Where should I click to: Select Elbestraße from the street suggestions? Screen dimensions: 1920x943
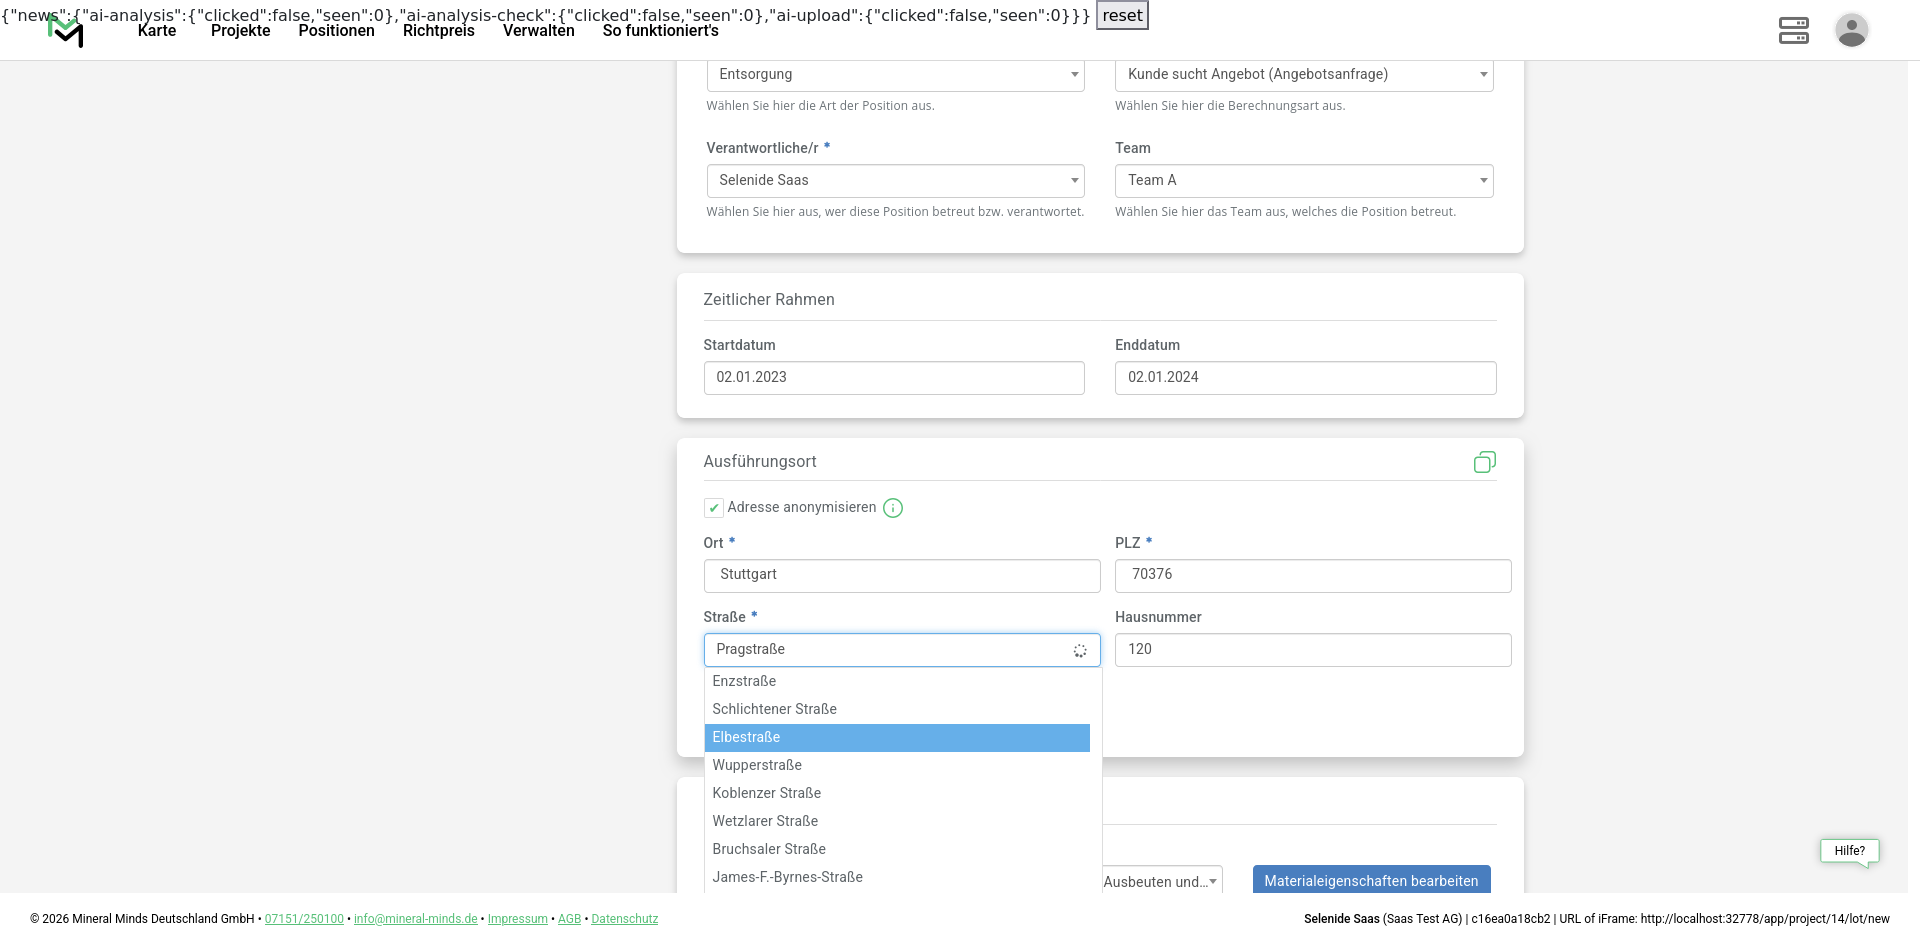(897, 738)
